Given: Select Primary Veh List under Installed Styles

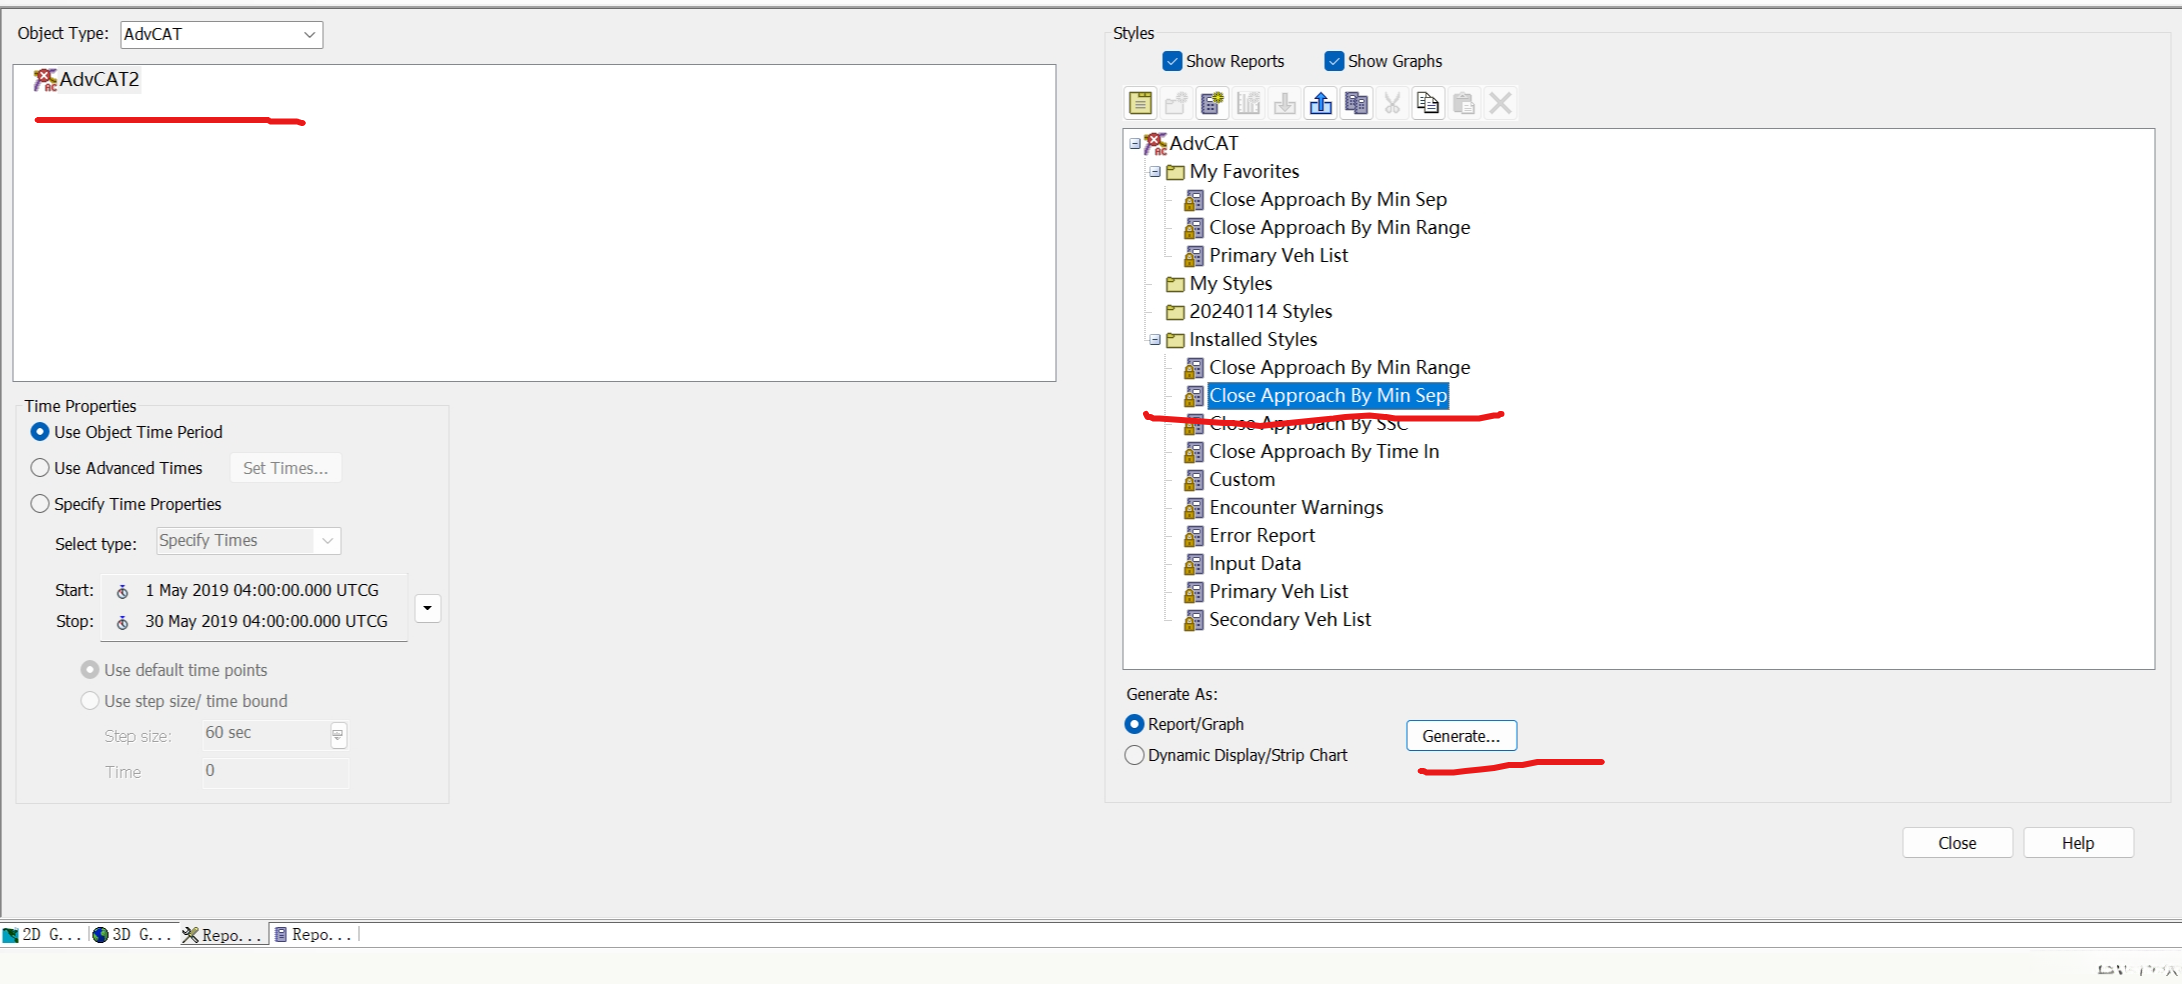Looking at the screenshot, I should point(1278,592).
